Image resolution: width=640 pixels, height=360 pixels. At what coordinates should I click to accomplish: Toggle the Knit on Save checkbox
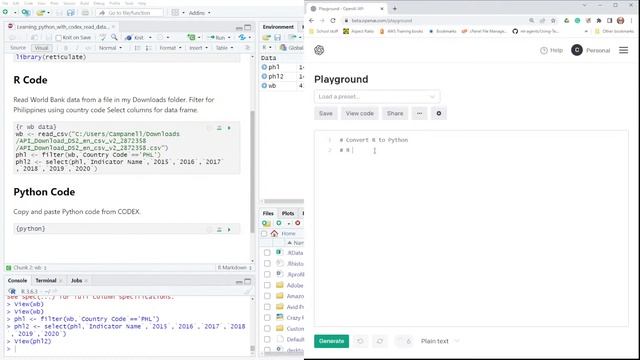58,38
